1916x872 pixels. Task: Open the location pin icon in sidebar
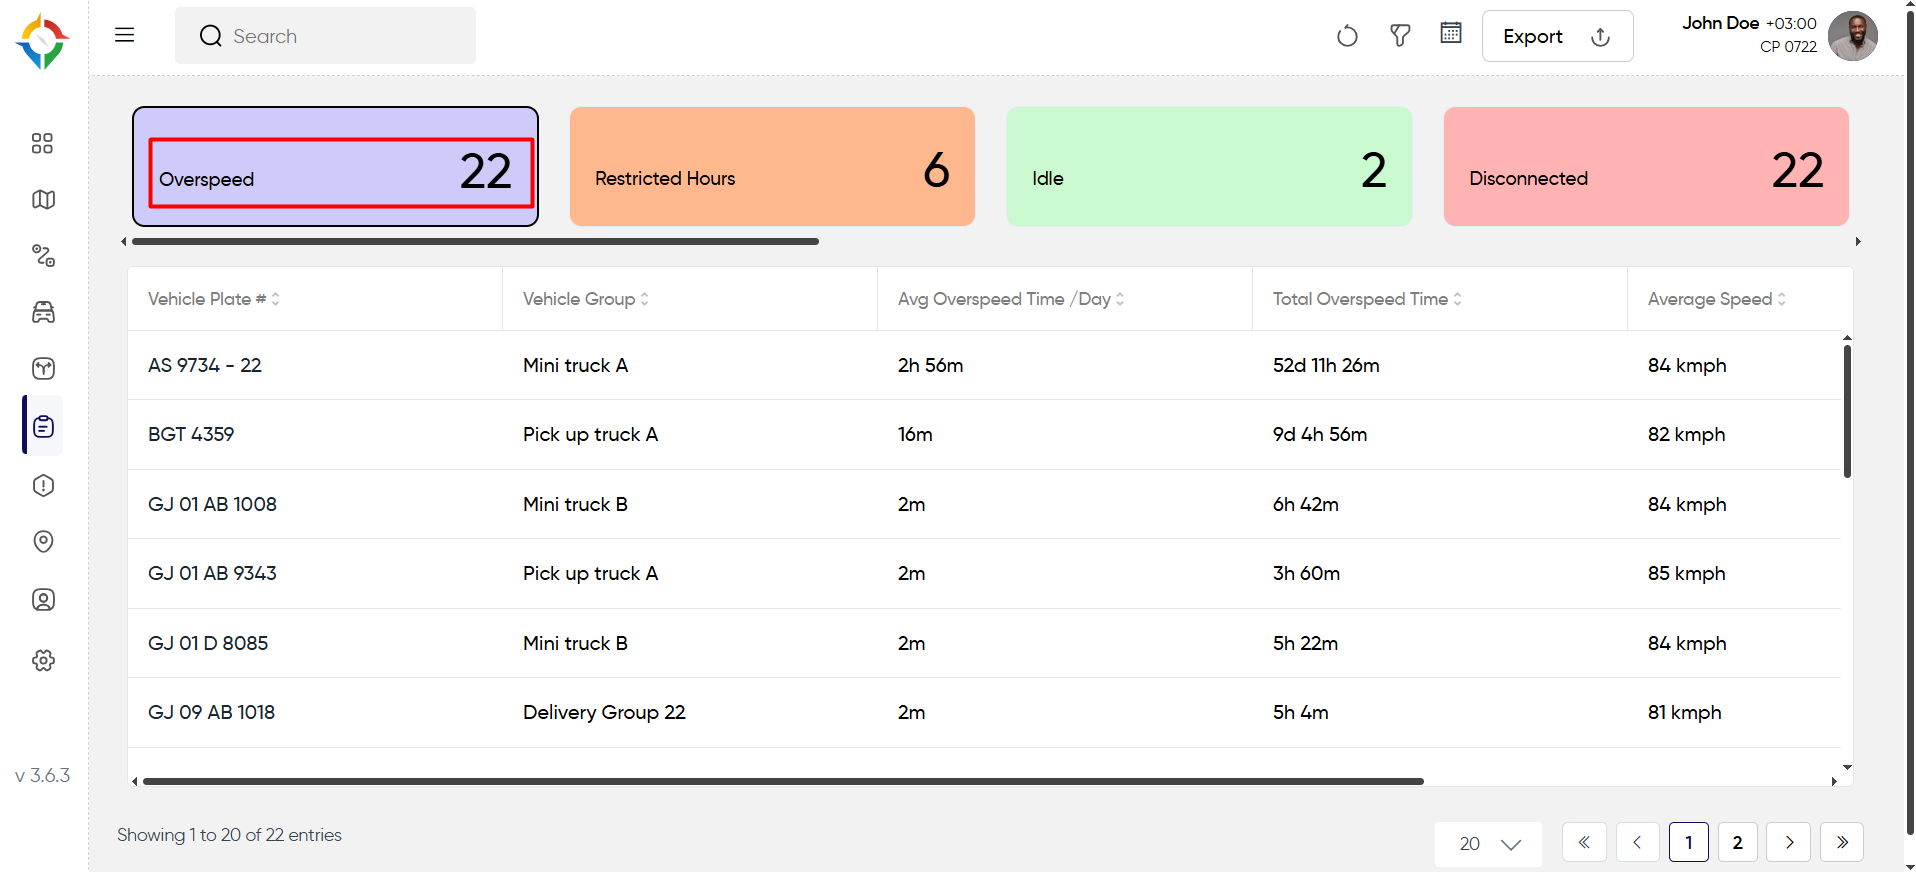(x=43, y=542)
